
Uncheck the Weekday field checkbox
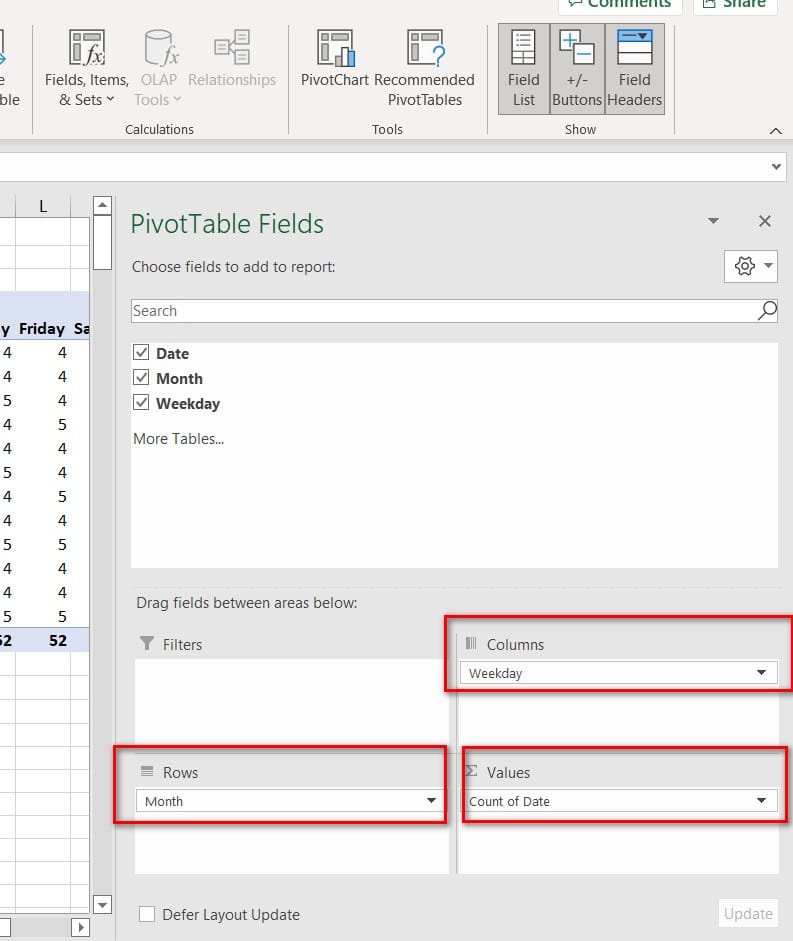141,402
